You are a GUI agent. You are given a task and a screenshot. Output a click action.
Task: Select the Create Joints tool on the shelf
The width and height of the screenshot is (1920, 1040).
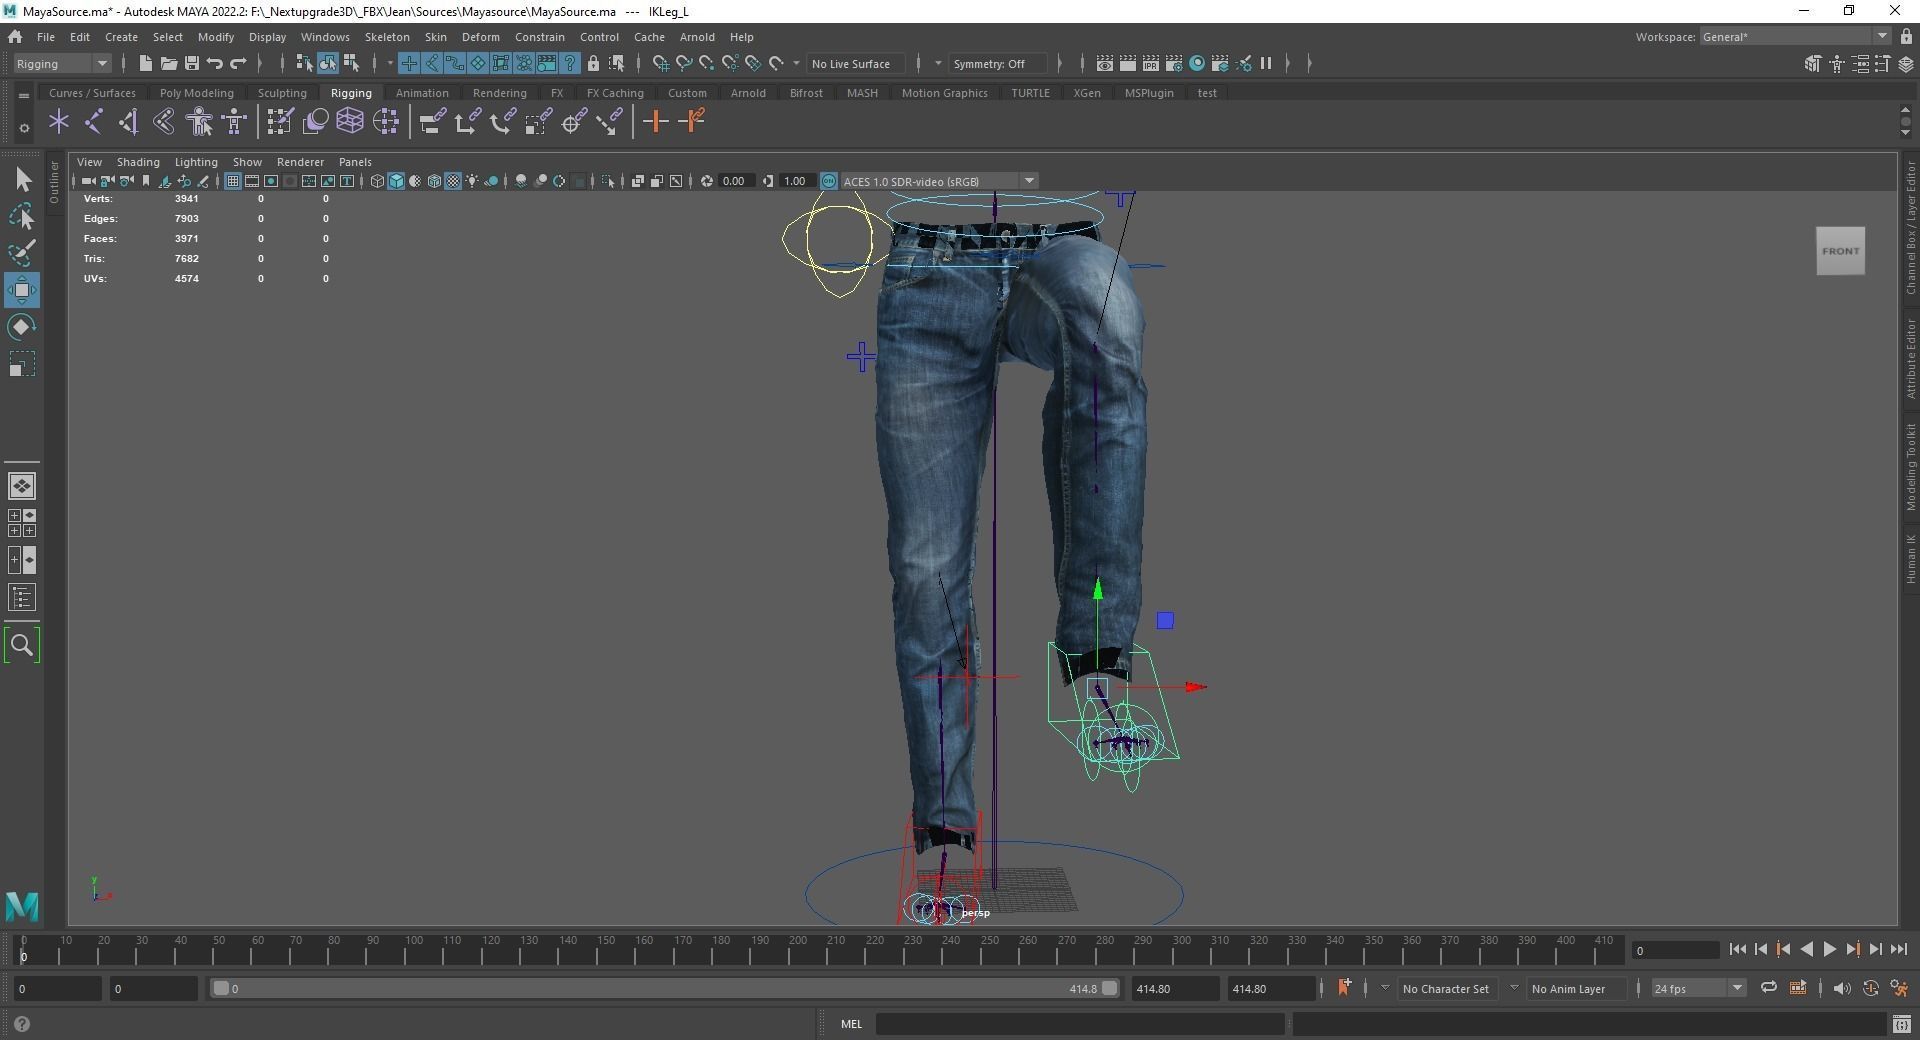tap(94, 122)
